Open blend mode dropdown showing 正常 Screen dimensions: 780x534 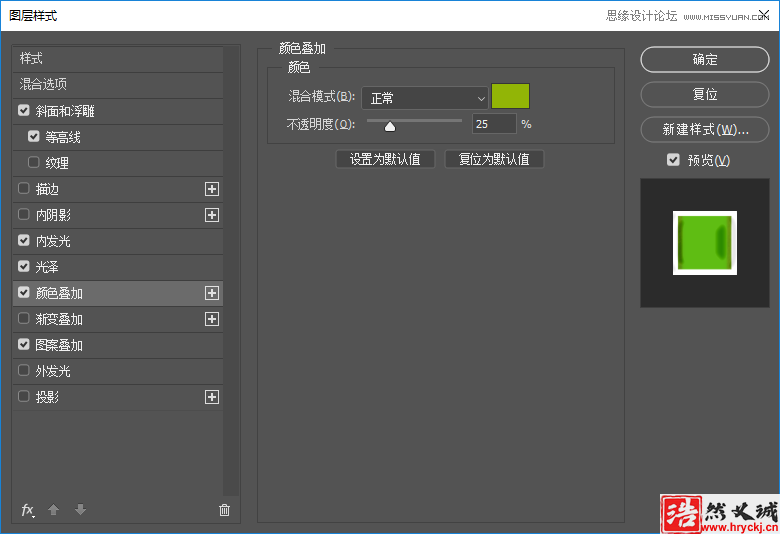425,98
